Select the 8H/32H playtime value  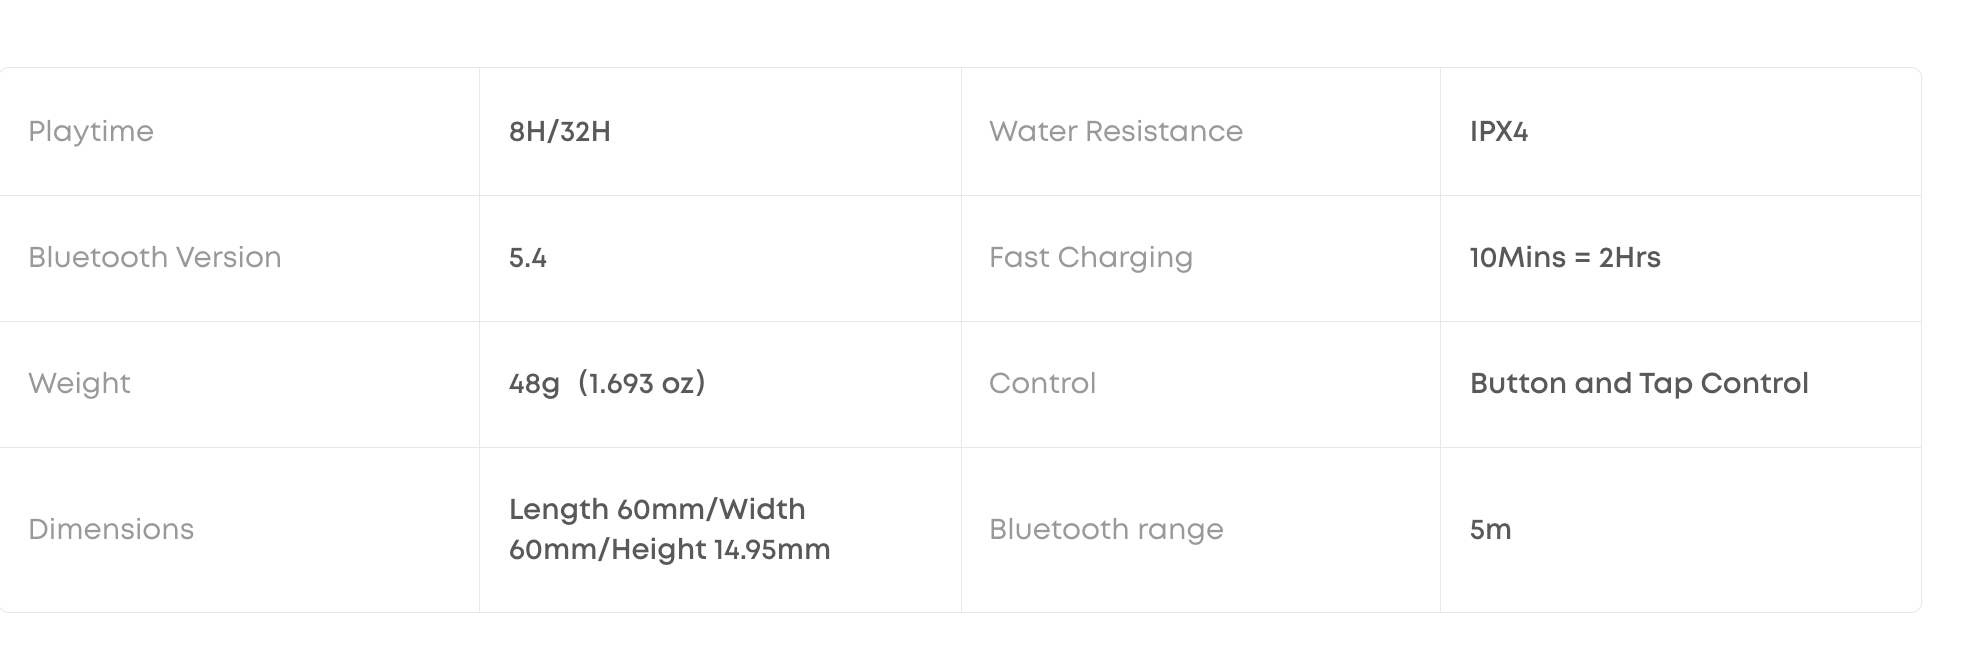point(559,132)
